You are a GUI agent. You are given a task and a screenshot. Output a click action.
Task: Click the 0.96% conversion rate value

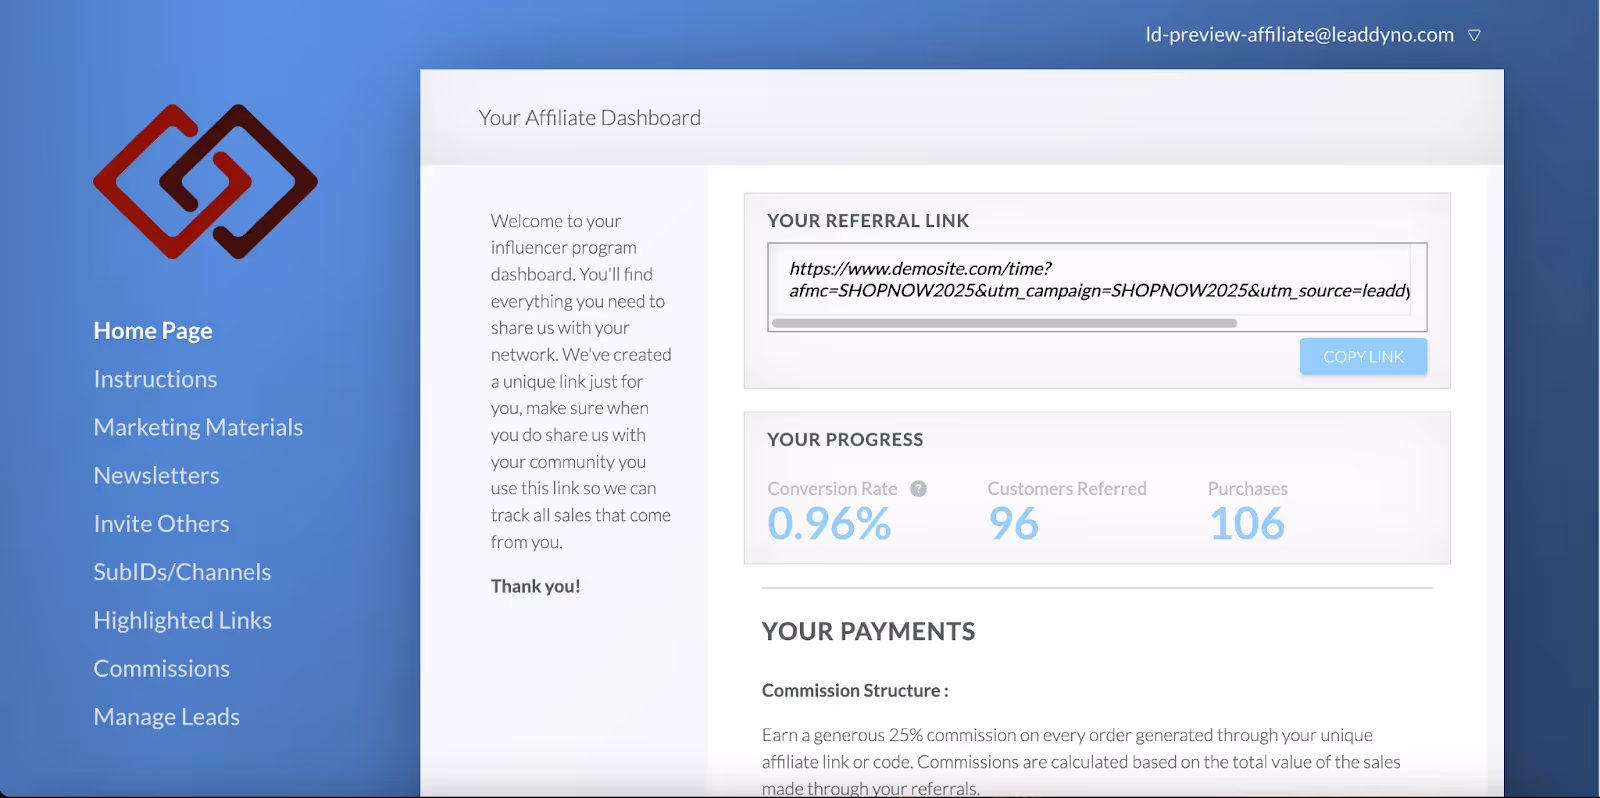tap(829, 524)
